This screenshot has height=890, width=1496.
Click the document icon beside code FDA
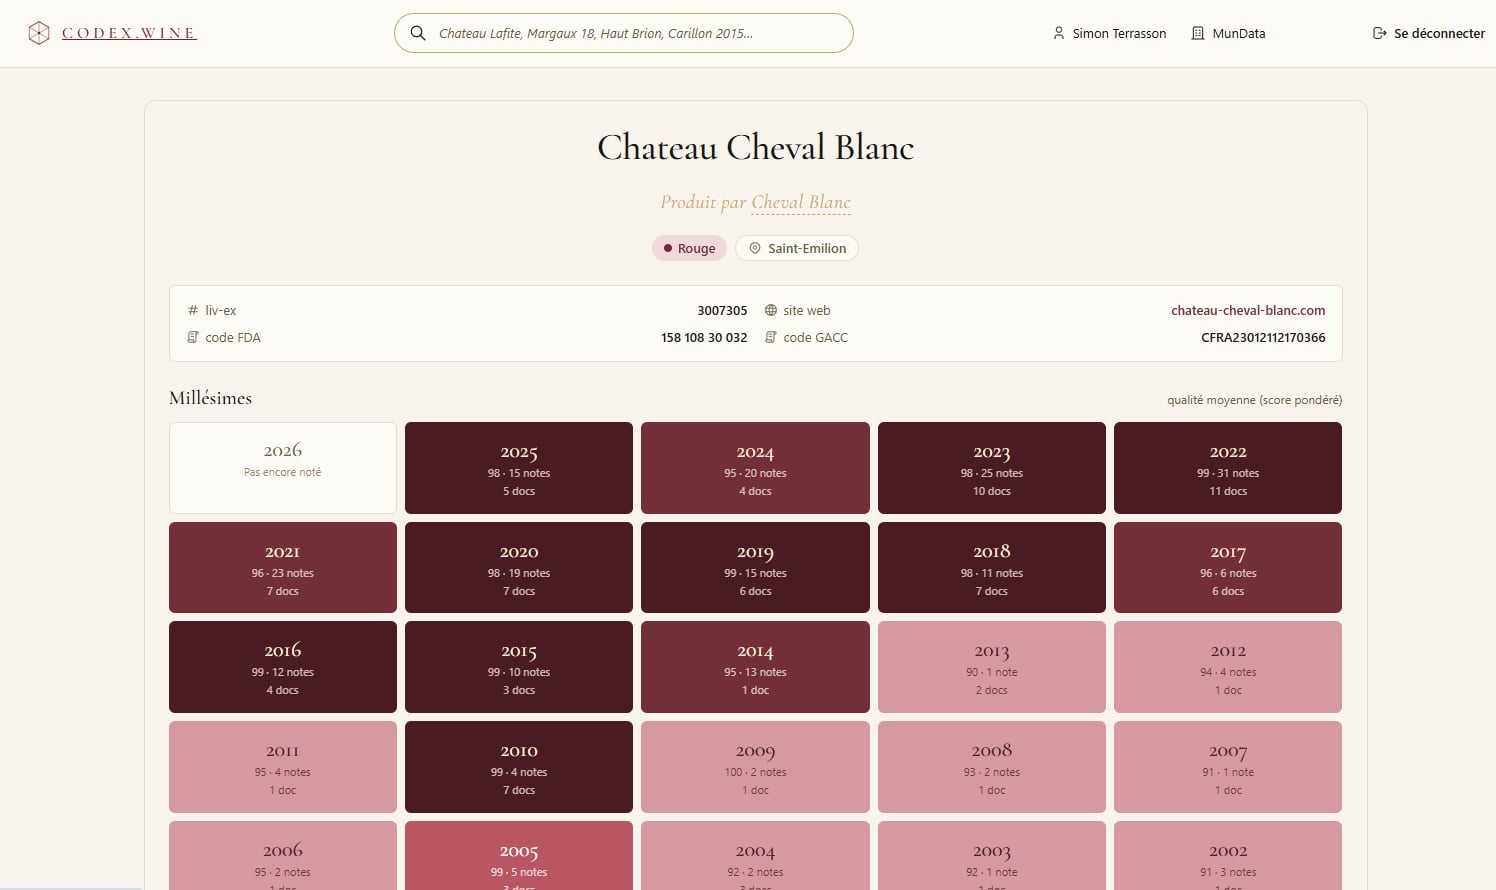193,337
